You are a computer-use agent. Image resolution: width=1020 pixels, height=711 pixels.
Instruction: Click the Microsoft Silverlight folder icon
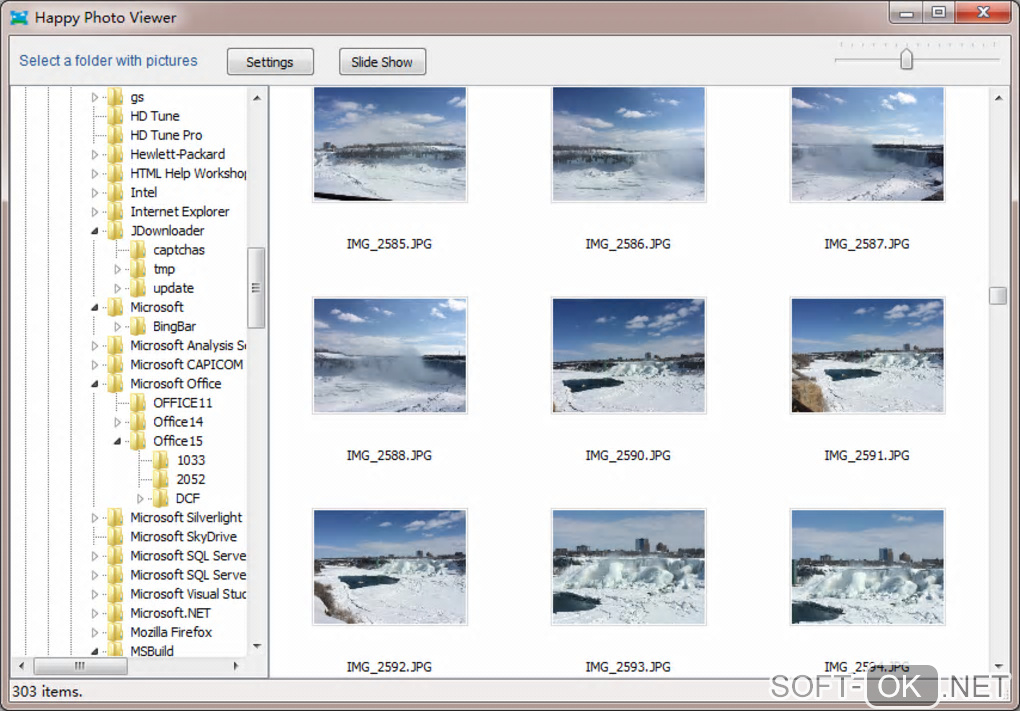pyautogui.click(x=116, y=517)
